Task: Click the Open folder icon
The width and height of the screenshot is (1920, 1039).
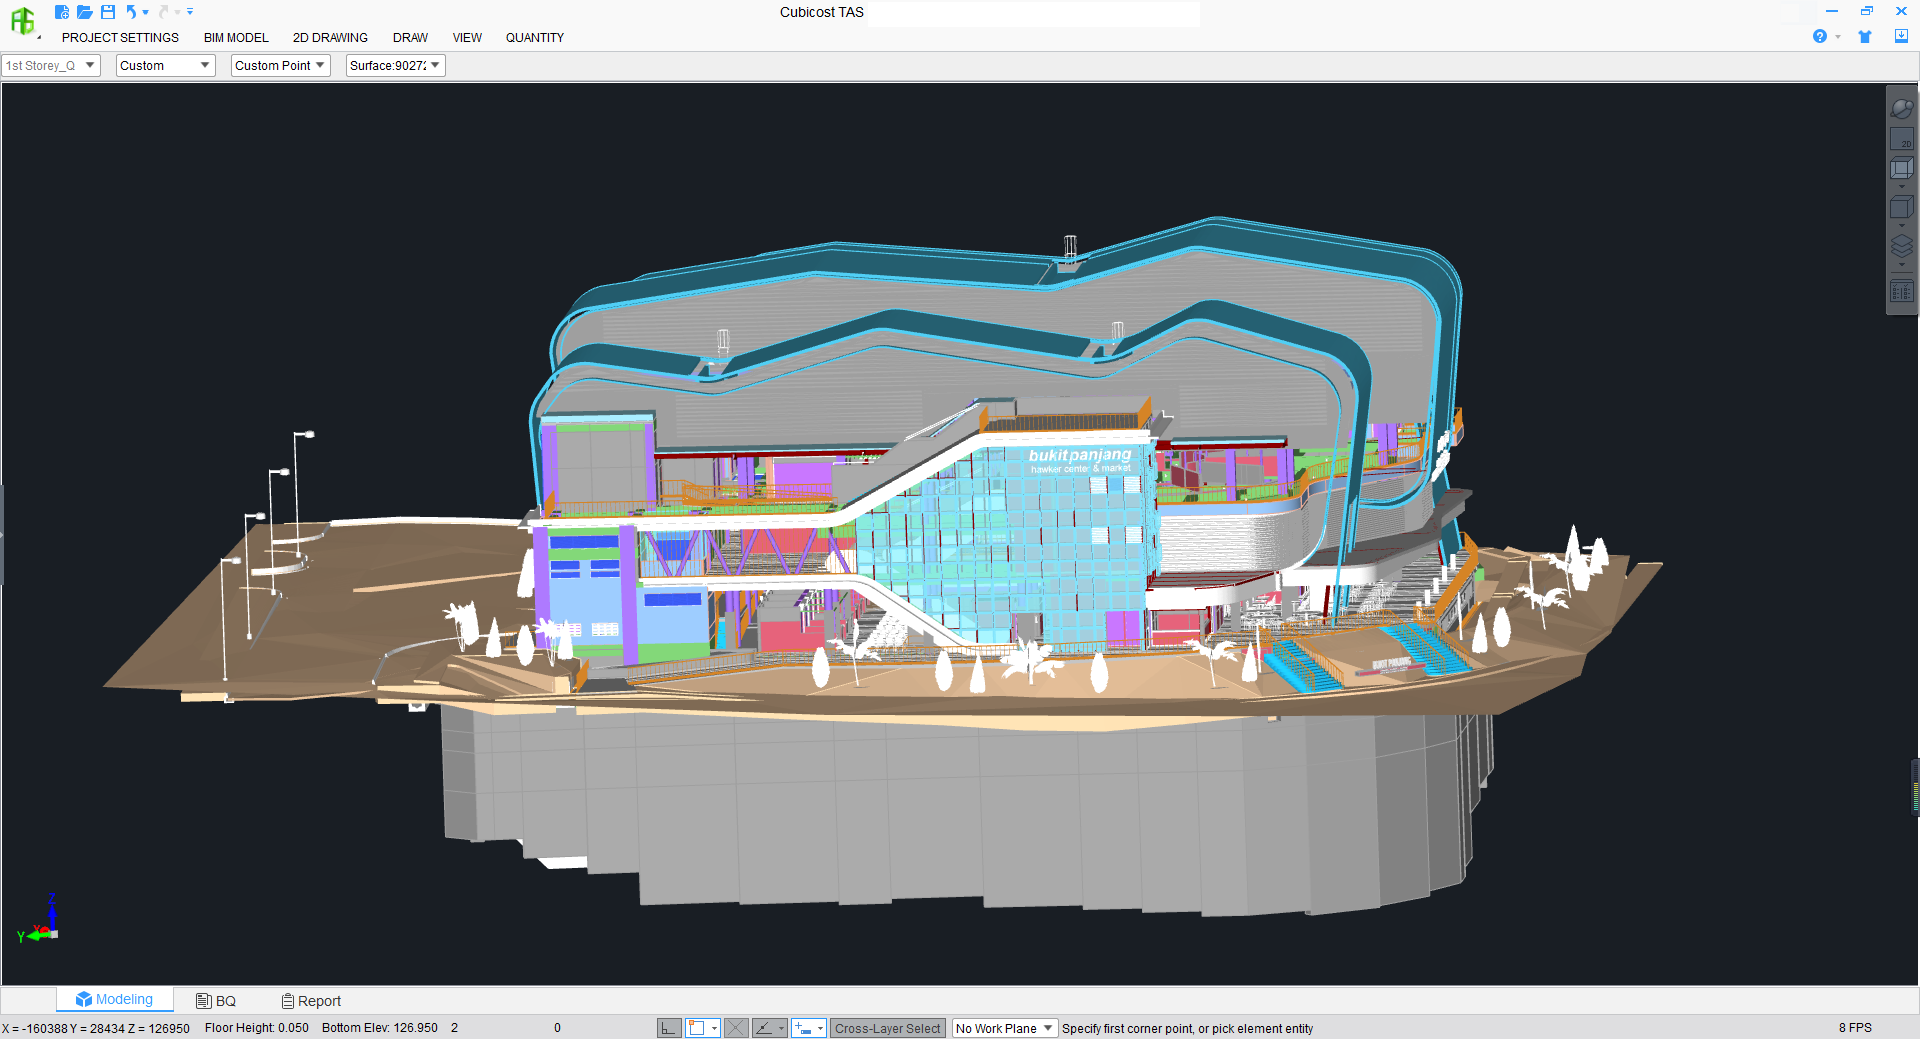Action: 85,12
